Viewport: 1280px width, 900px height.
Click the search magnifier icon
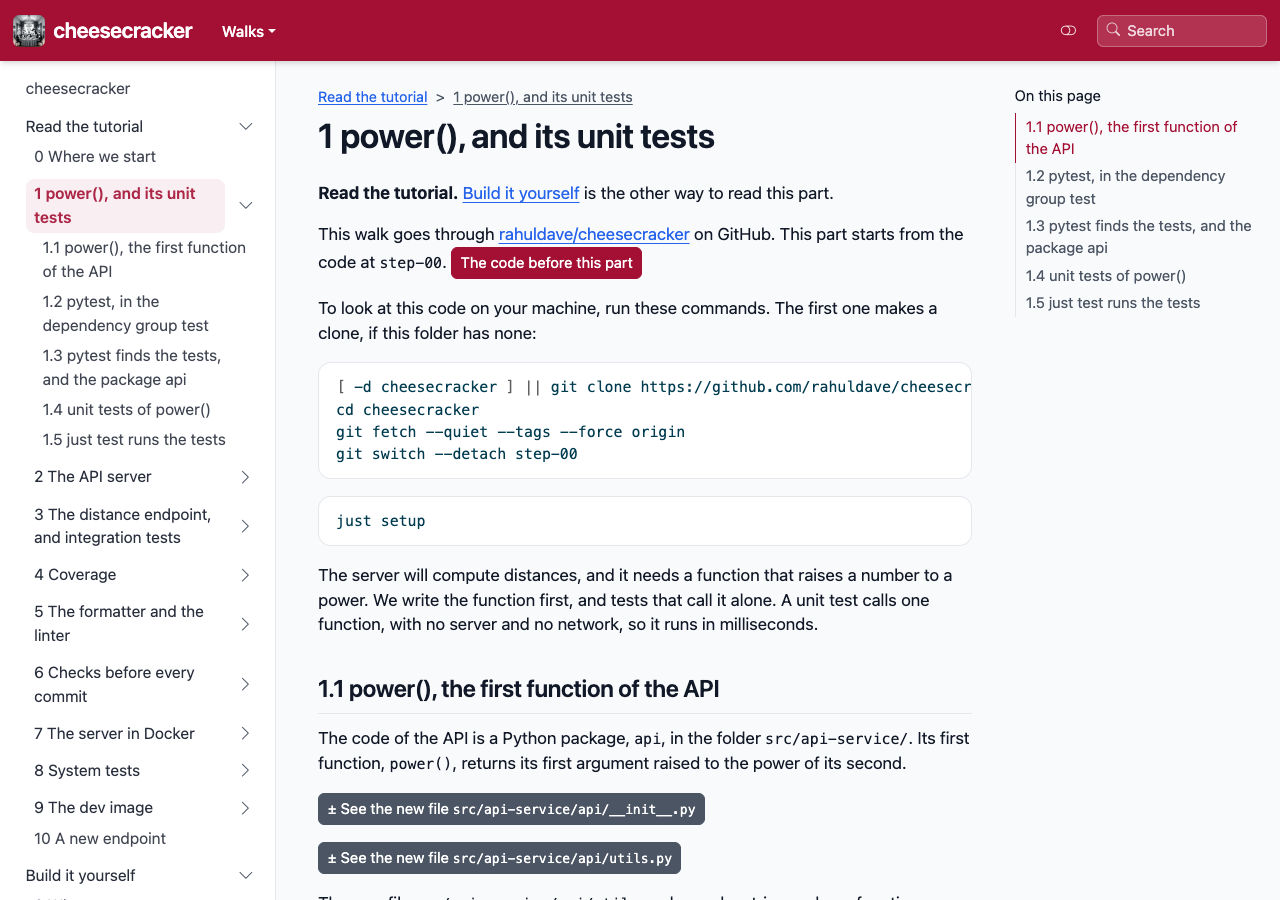point(1113,30)
